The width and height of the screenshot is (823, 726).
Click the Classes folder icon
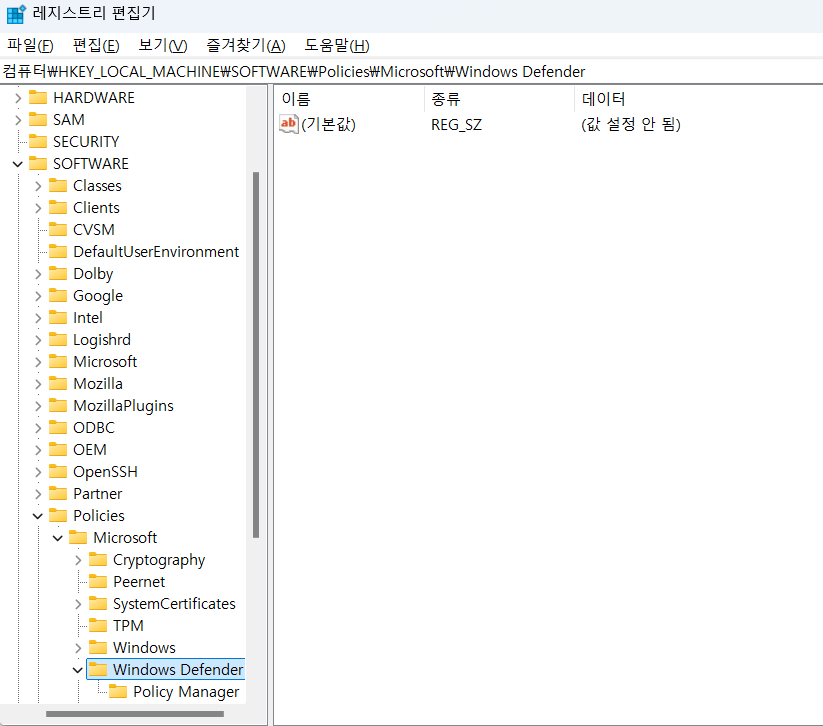coord(58,186)
